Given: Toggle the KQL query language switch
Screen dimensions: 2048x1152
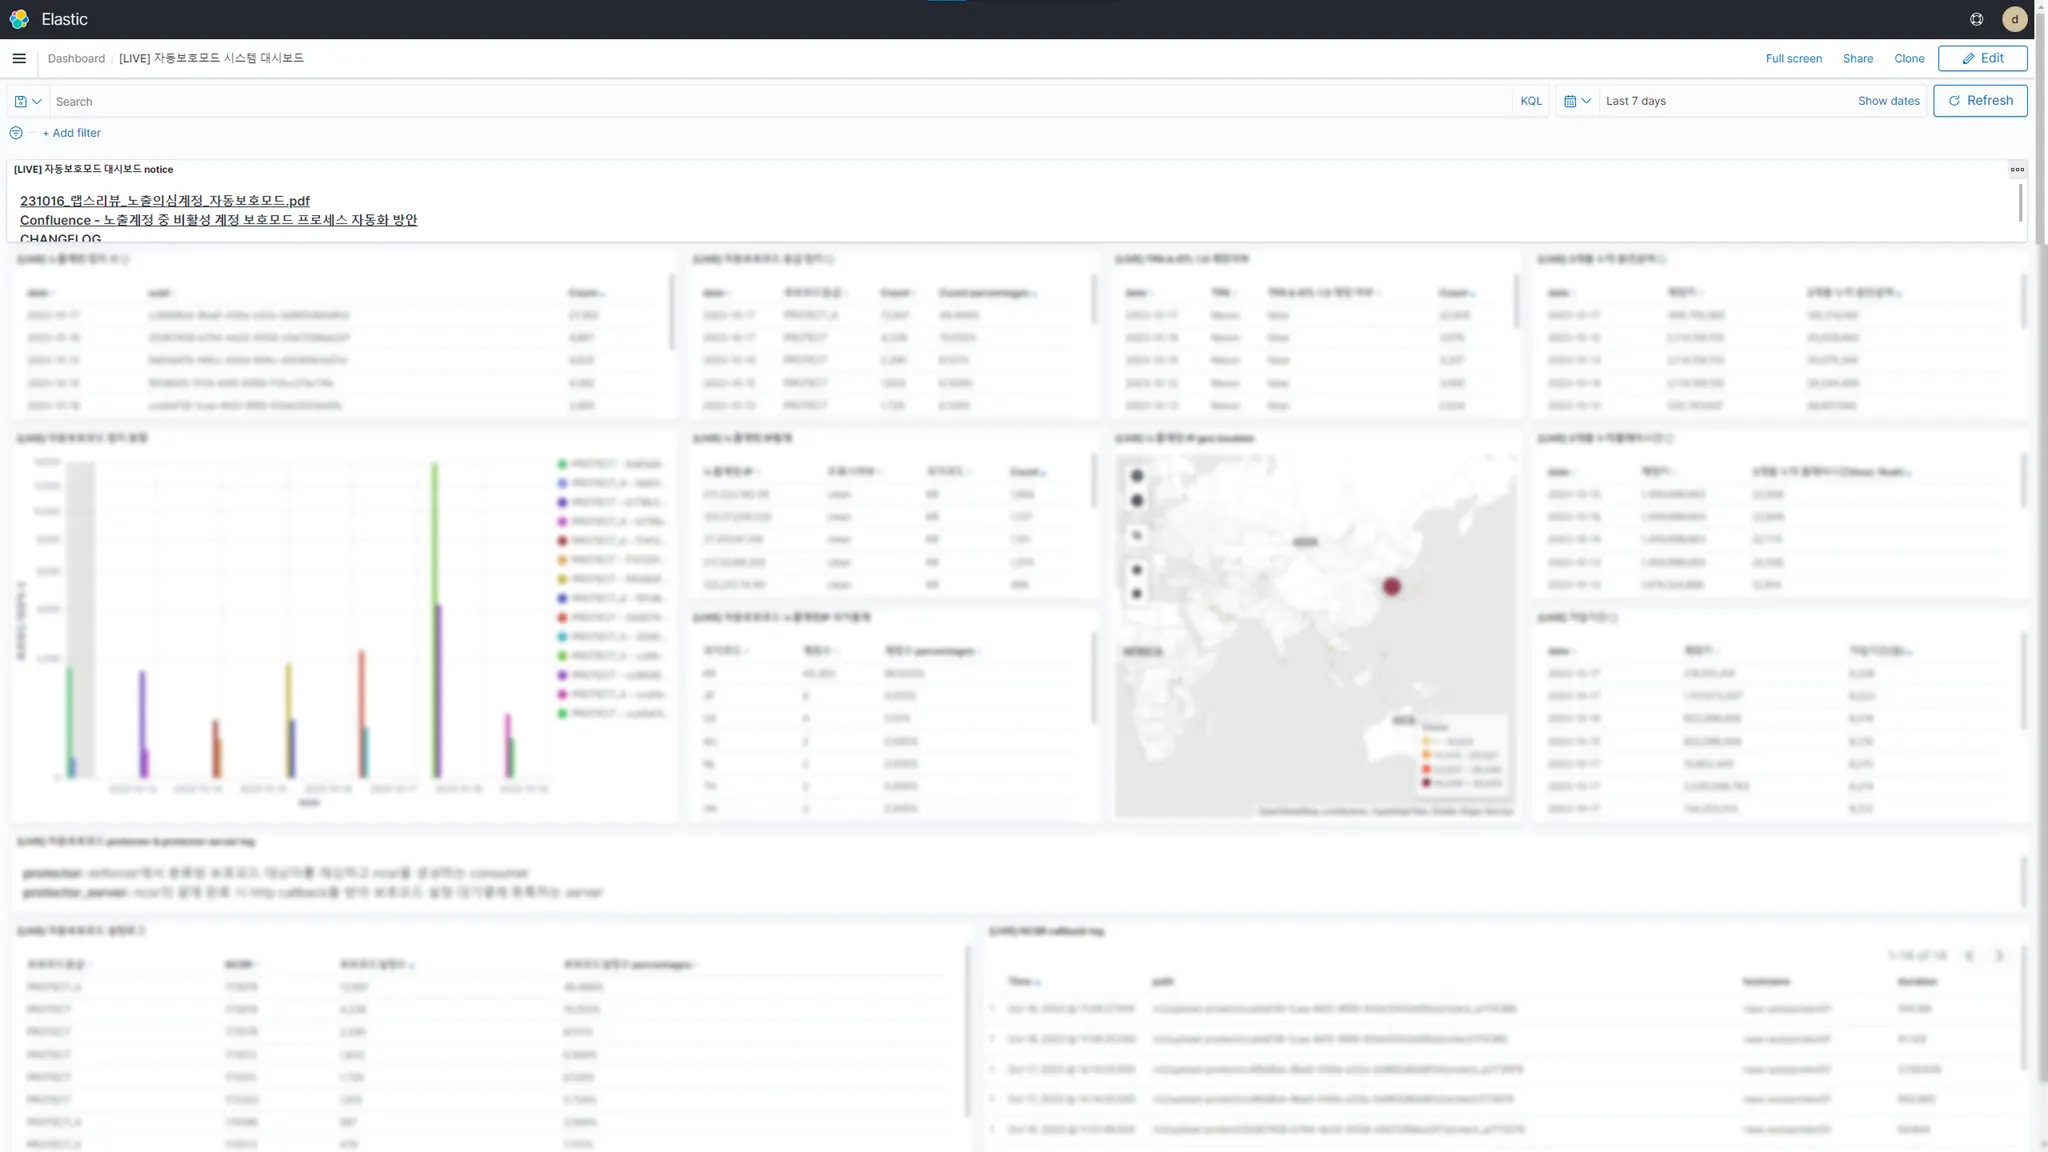Looking at the screenshot, I should pyautogui.click(x=1530, y=101).
